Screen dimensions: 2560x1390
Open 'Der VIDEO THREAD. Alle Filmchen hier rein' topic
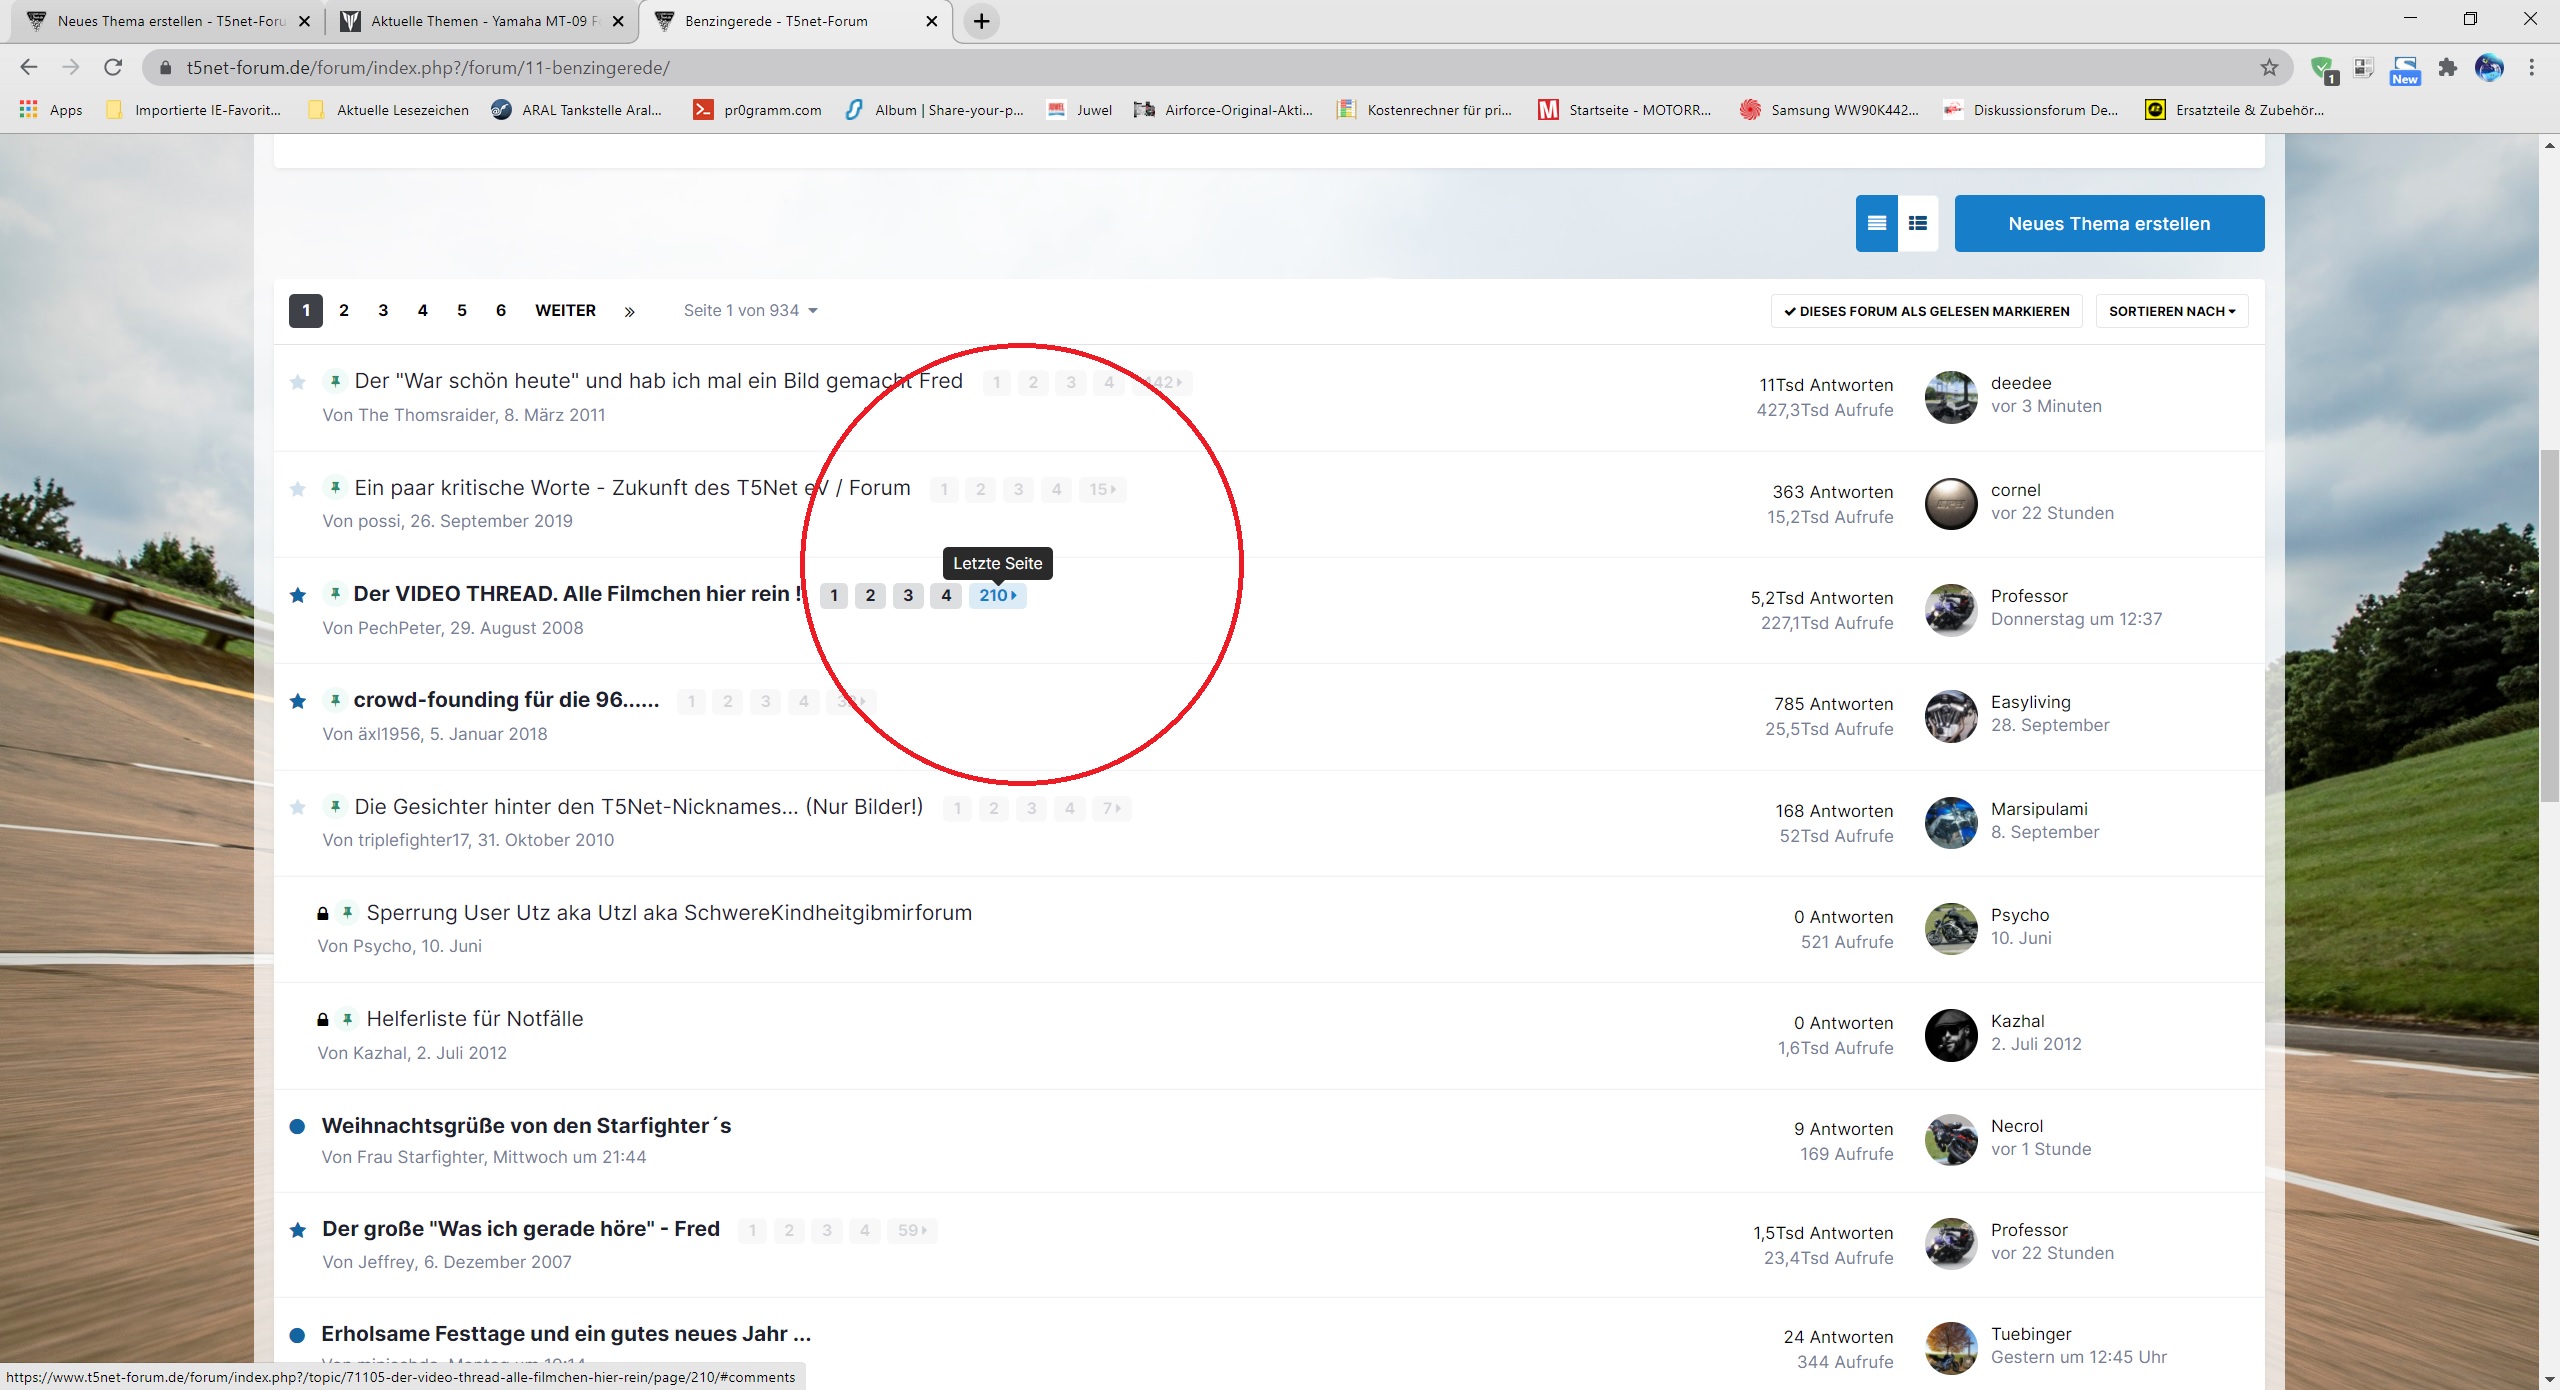click(x=578, y=594)
